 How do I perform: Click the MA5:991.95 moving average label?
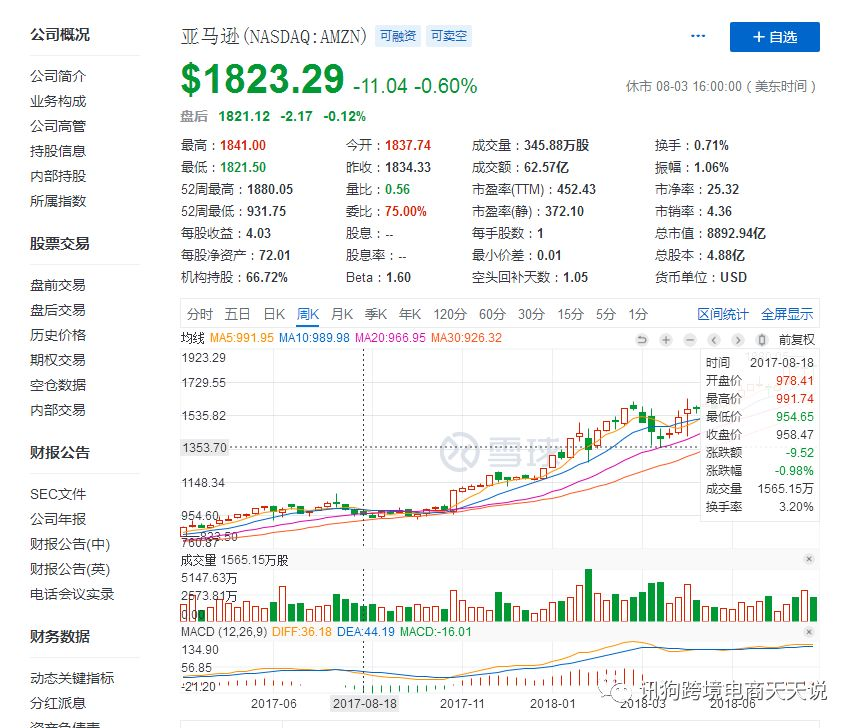(242, 338)
